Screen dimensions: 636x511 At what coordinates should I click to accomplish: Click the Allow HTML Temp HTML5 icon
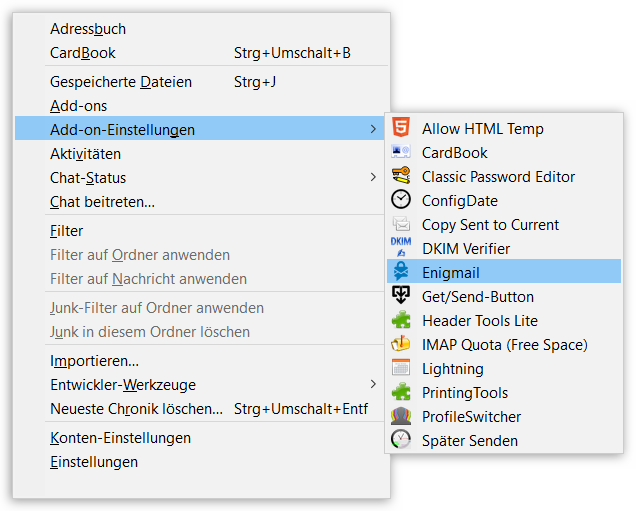[x=401, y=128]
